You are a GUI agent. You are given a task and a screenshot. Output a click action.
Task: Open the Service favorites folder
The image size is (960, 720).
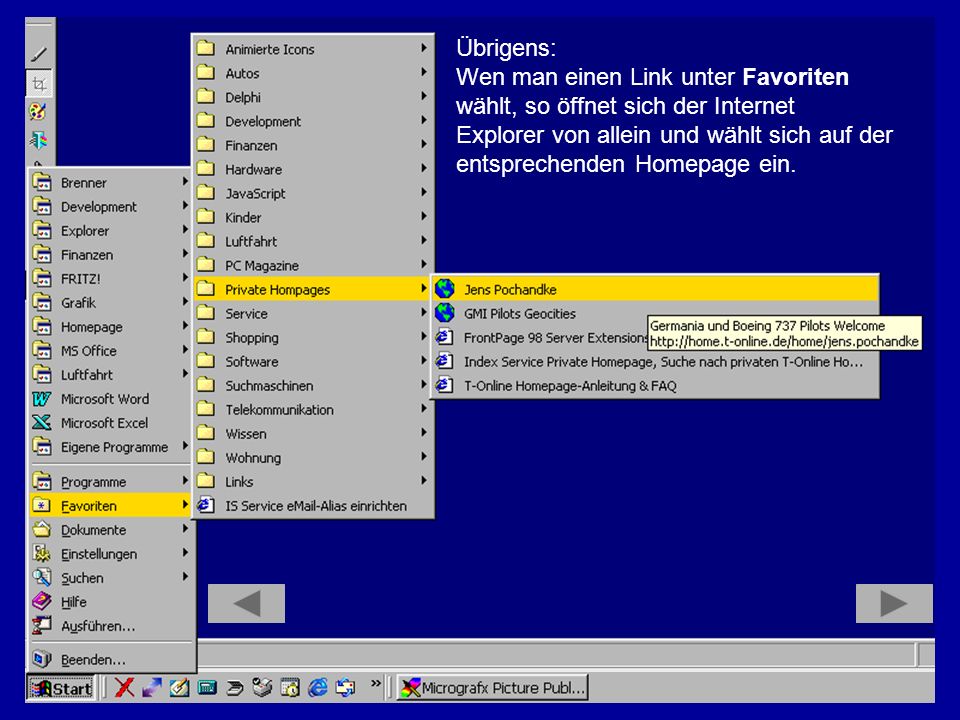click(312, 313)
